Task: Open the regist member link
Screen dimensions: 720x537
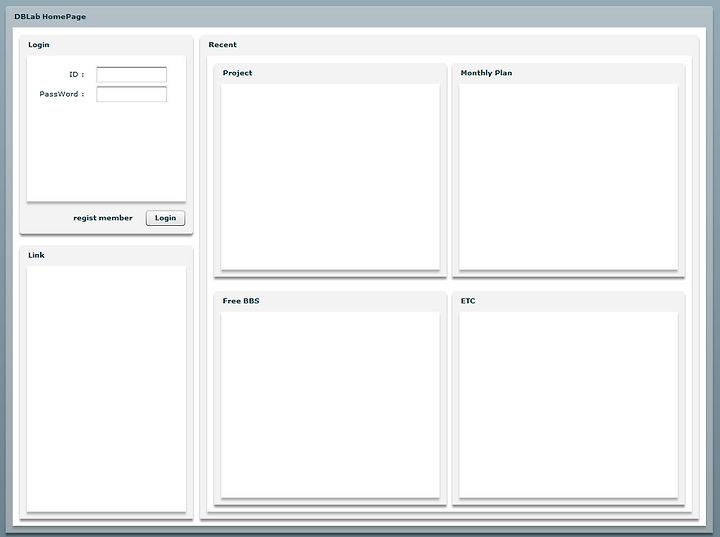Action: pyautogui.click(x=103, y=218)
